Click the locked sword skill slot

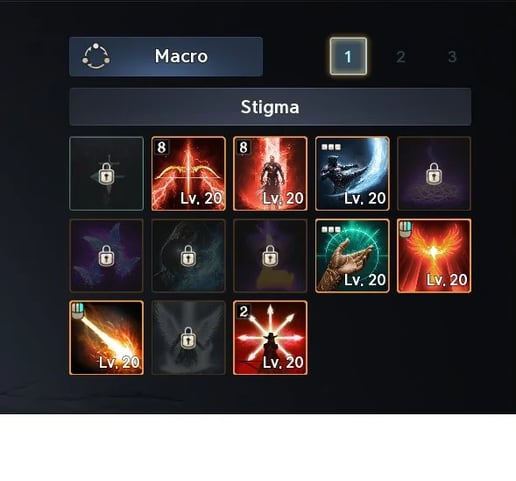[106, 173]
